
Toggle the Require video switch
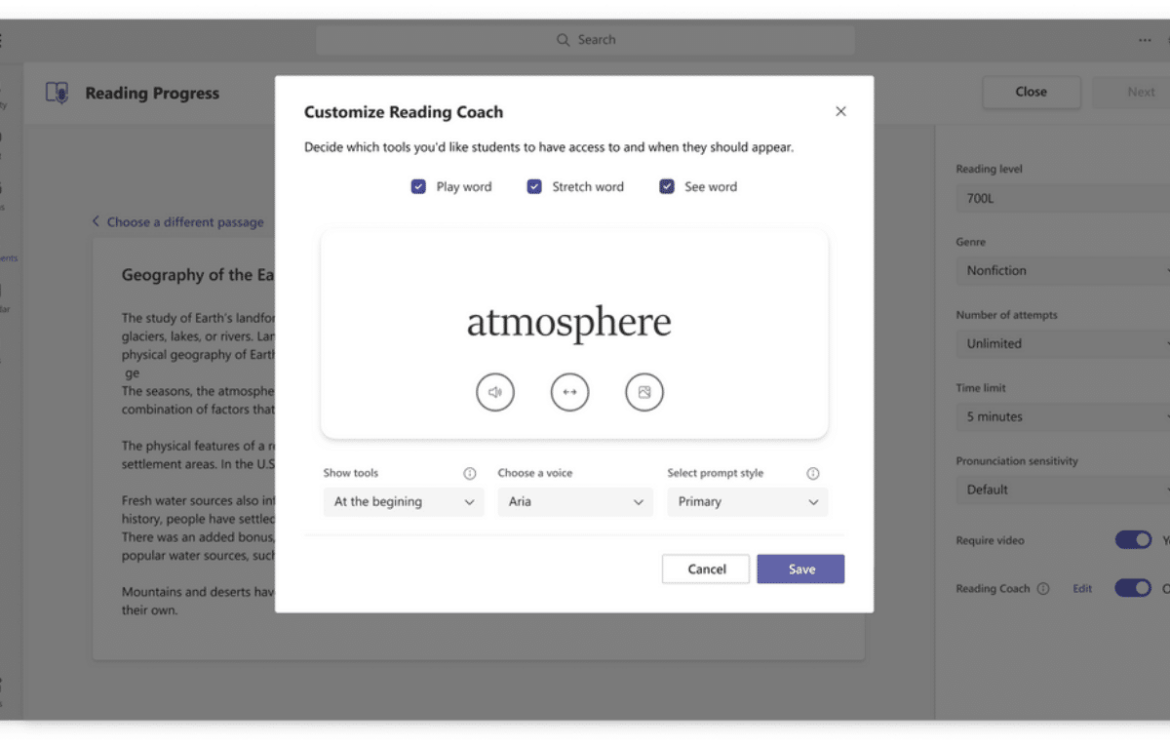coord(1133,540)
